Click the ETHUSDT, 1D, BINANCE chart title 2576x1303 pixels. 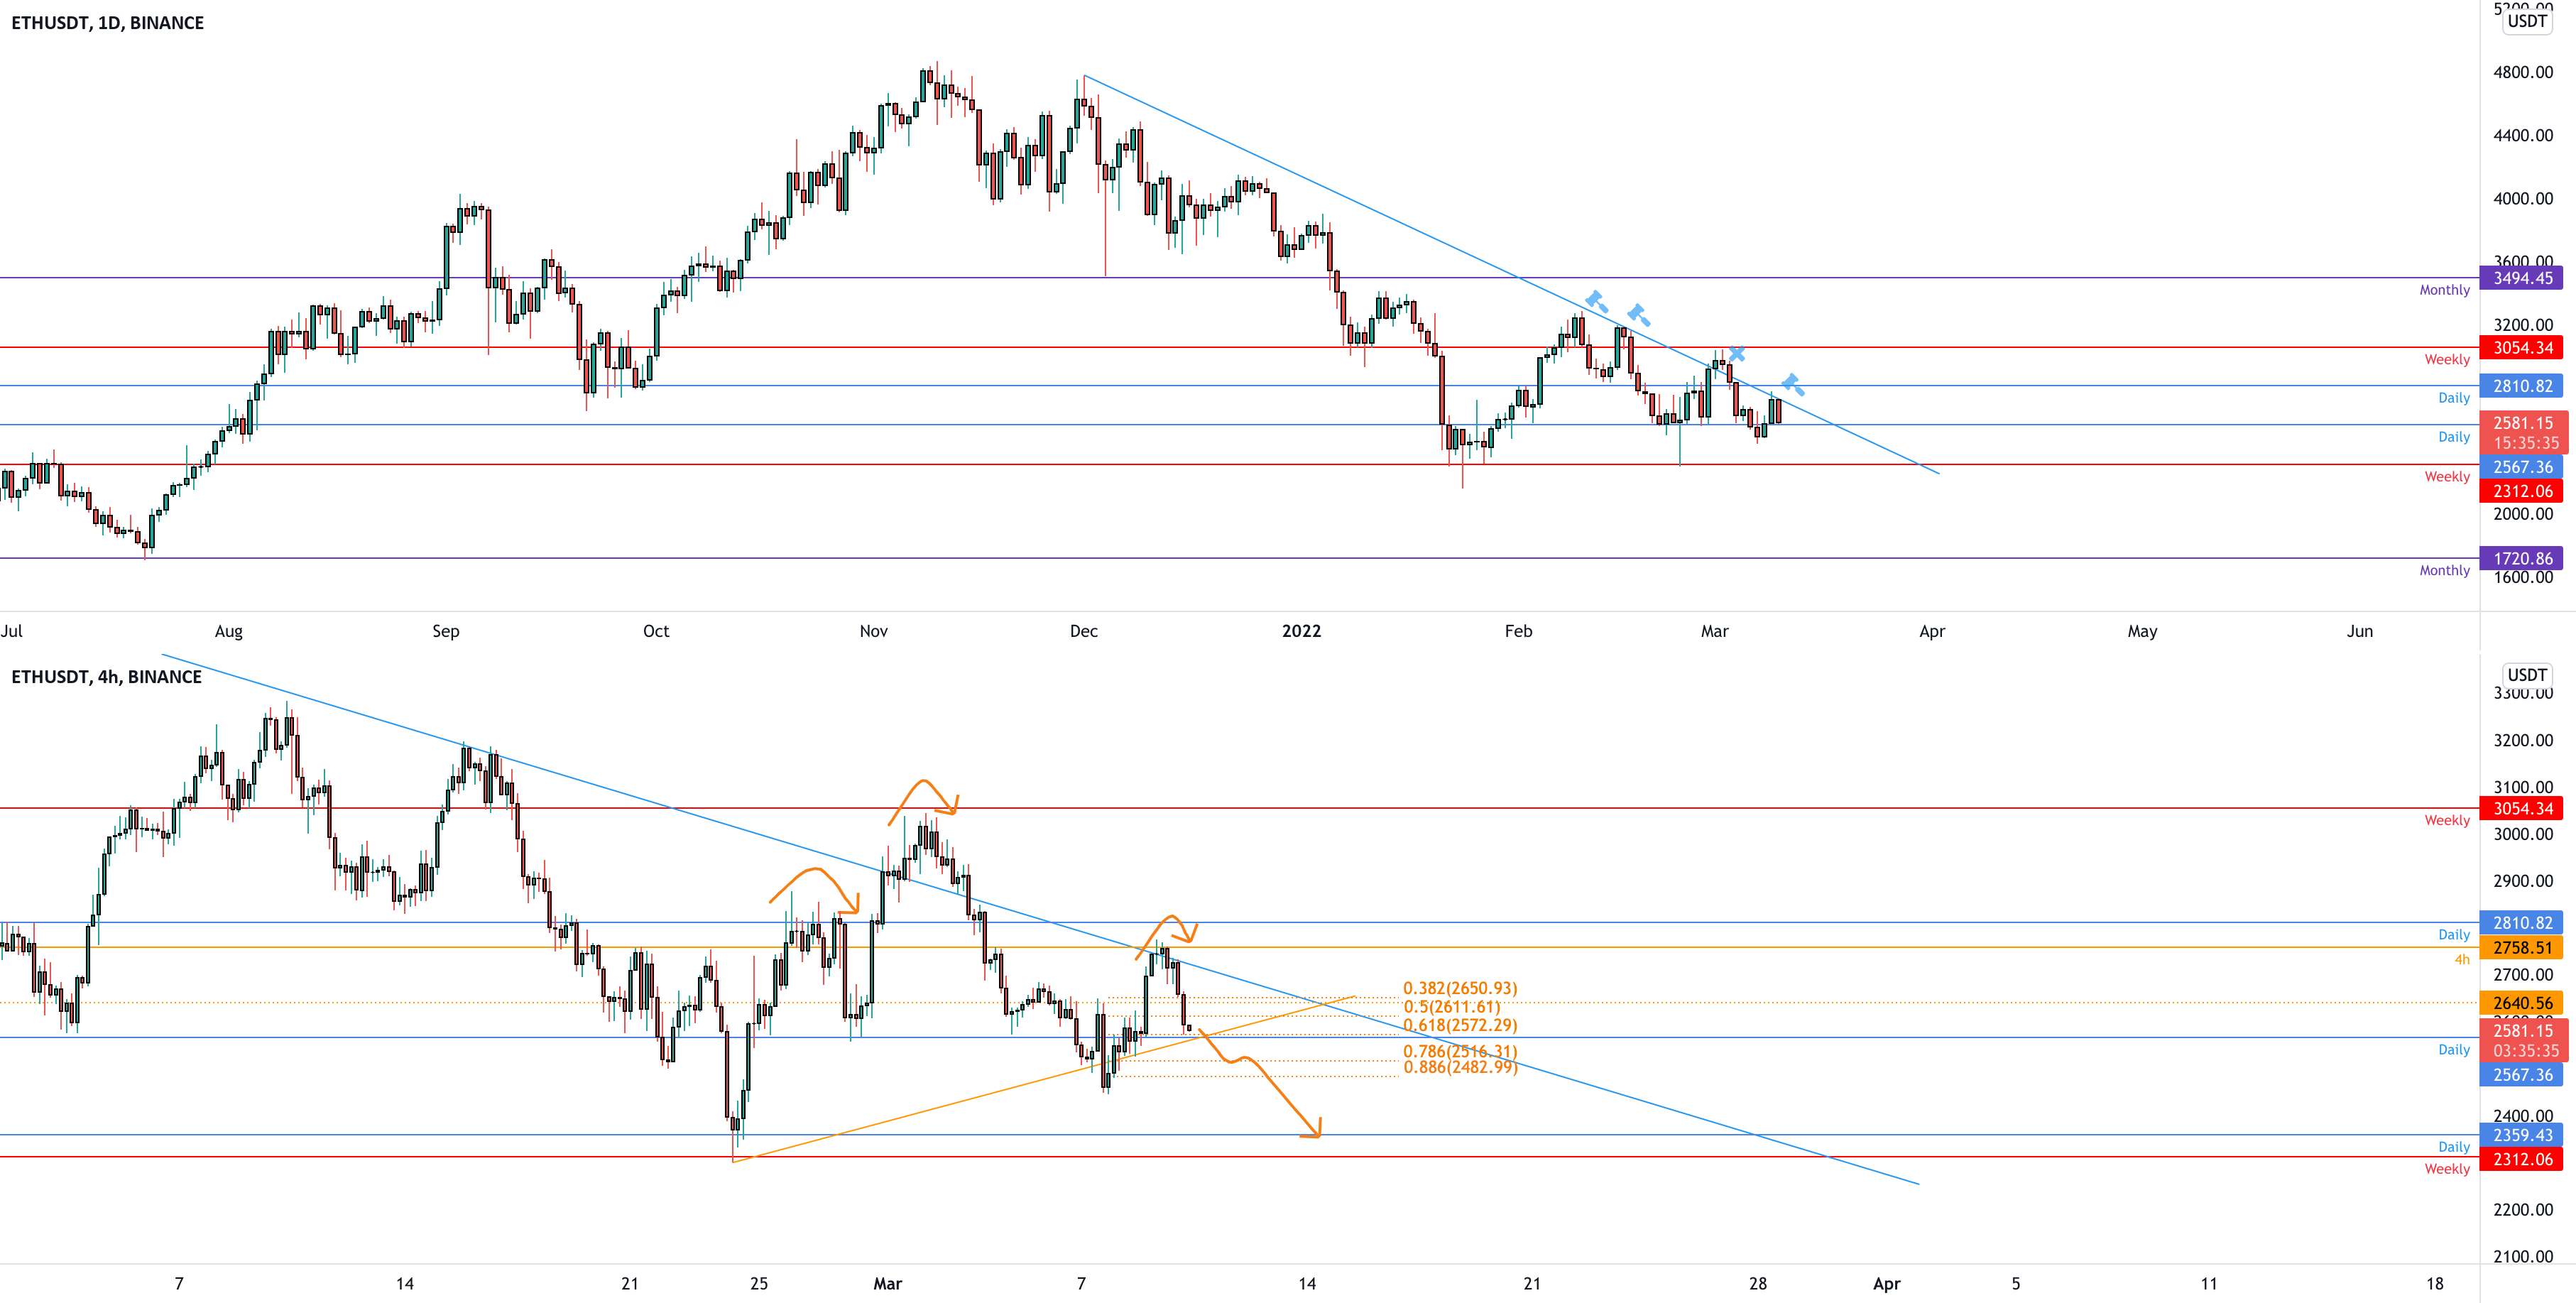(107, 23)
